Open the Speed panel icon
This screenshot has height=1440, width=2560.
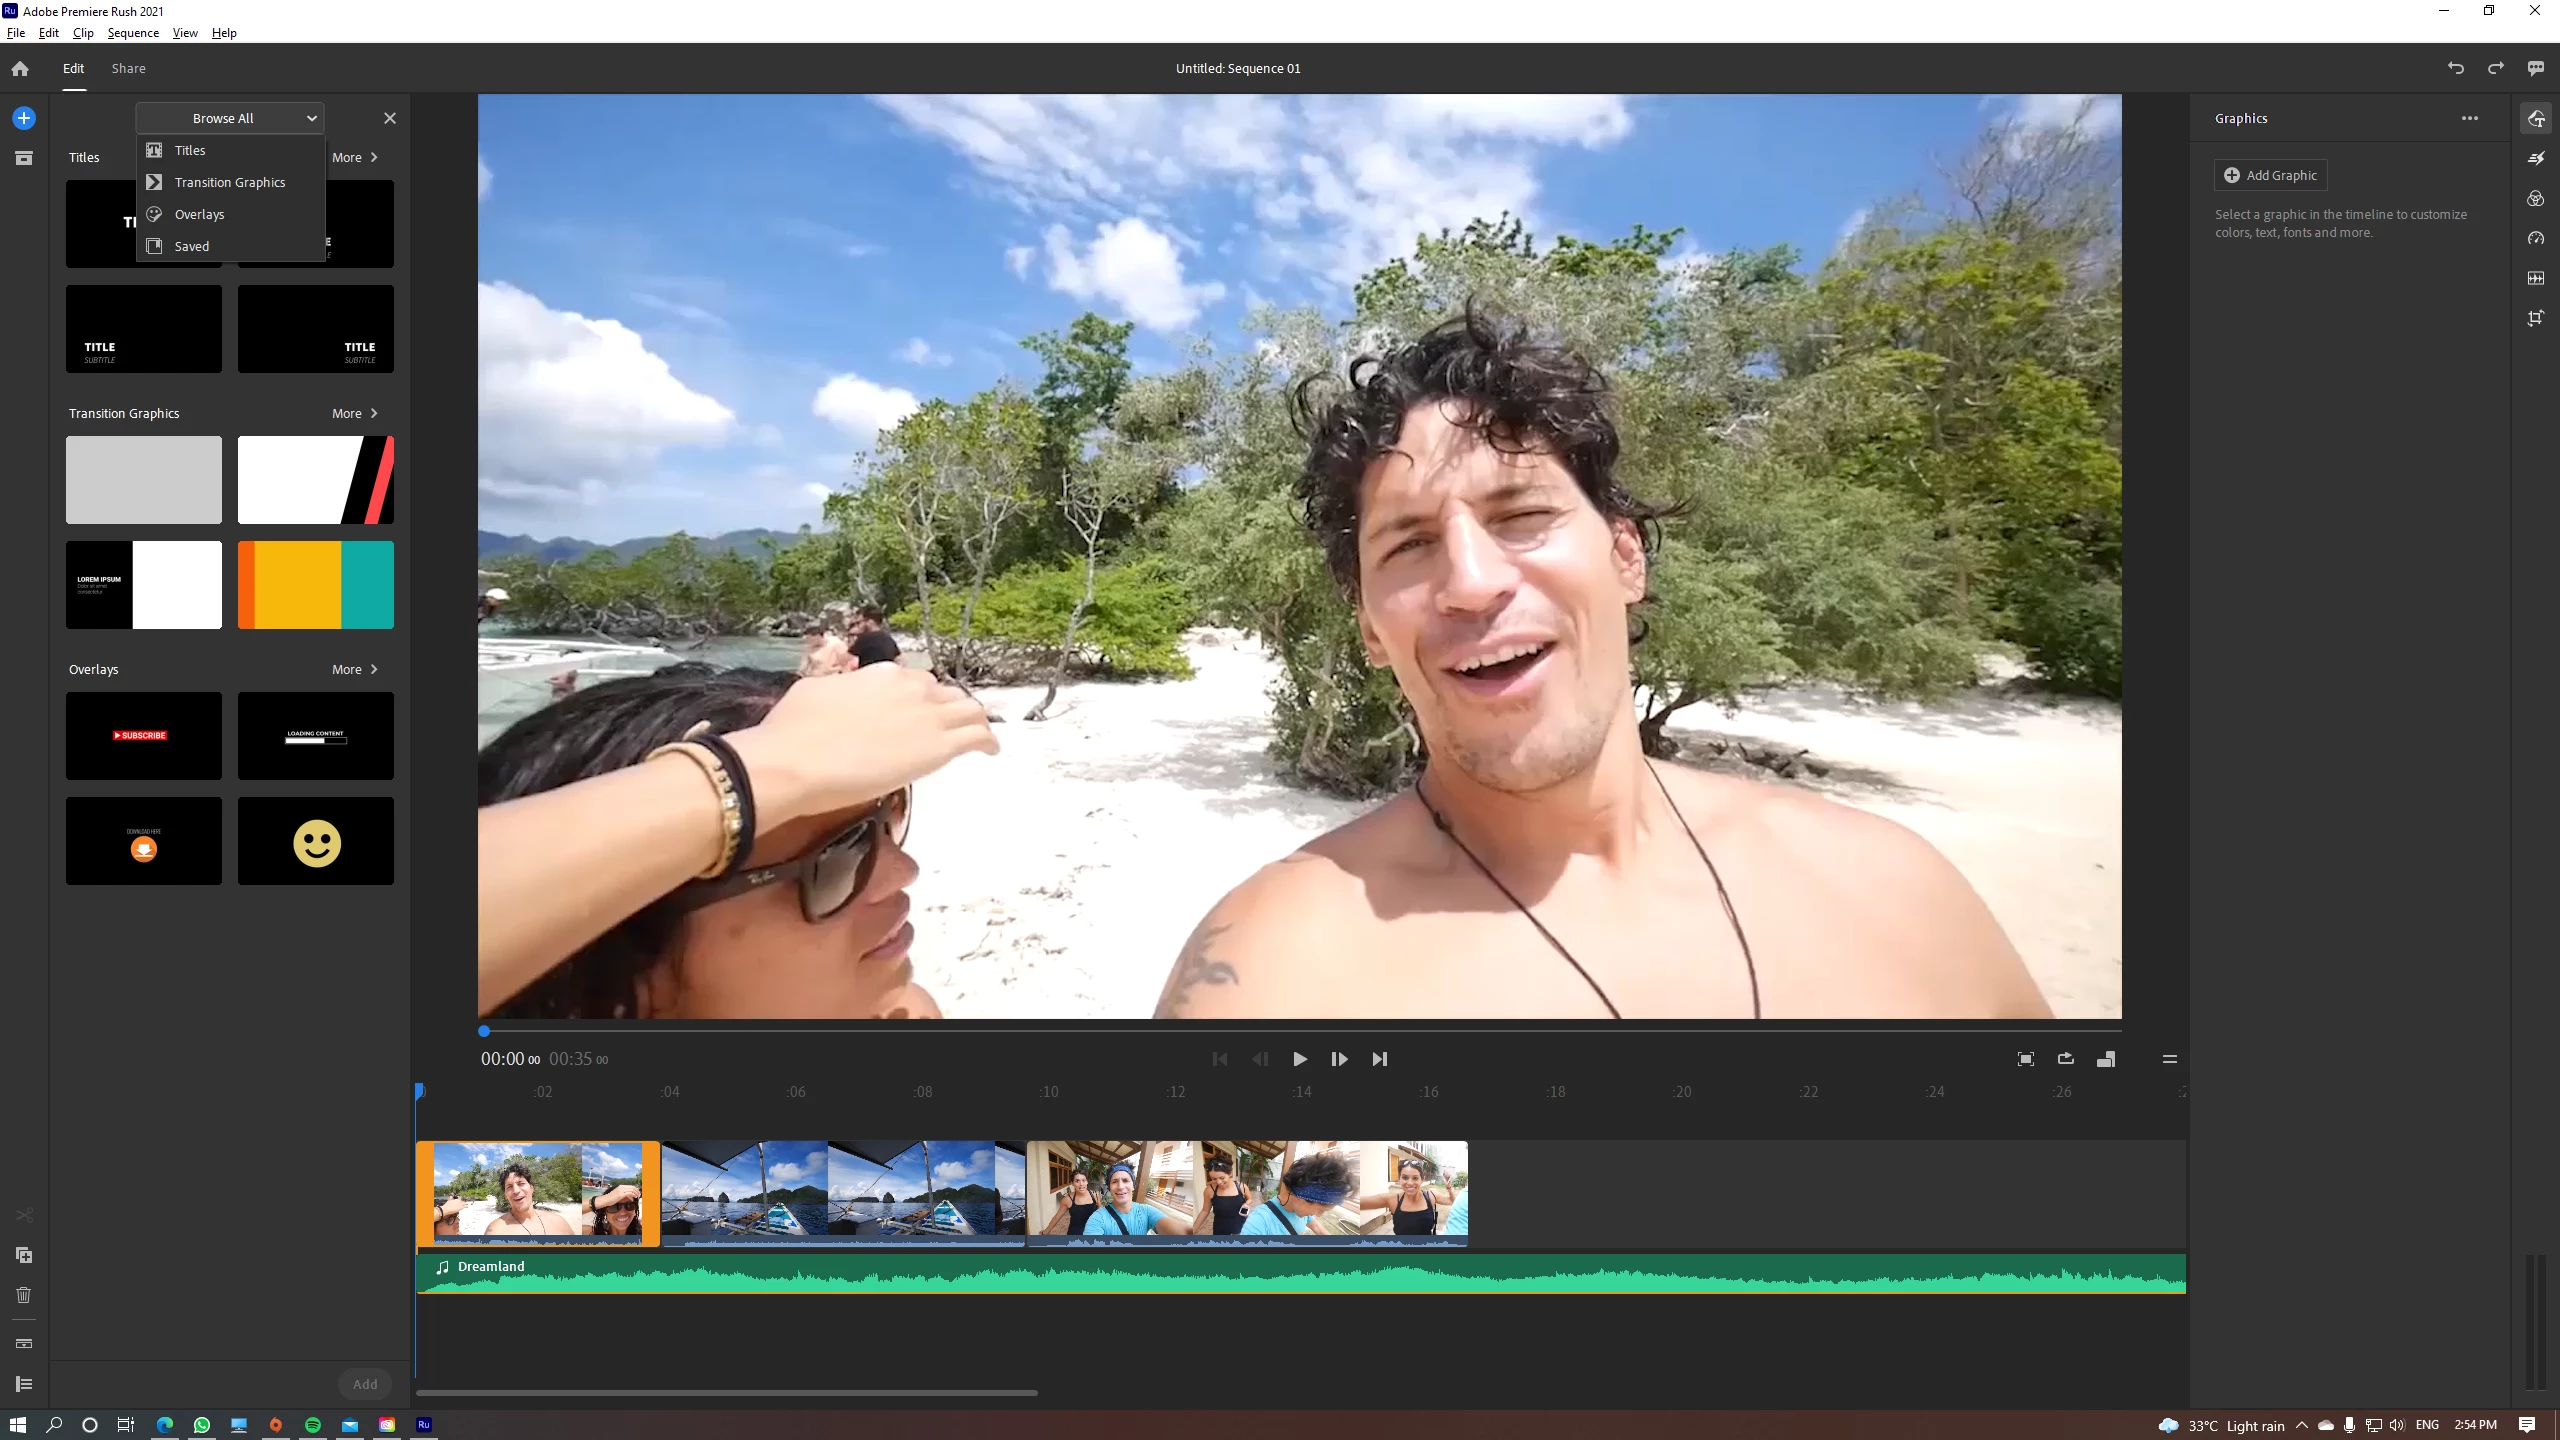pos(2535,238)
